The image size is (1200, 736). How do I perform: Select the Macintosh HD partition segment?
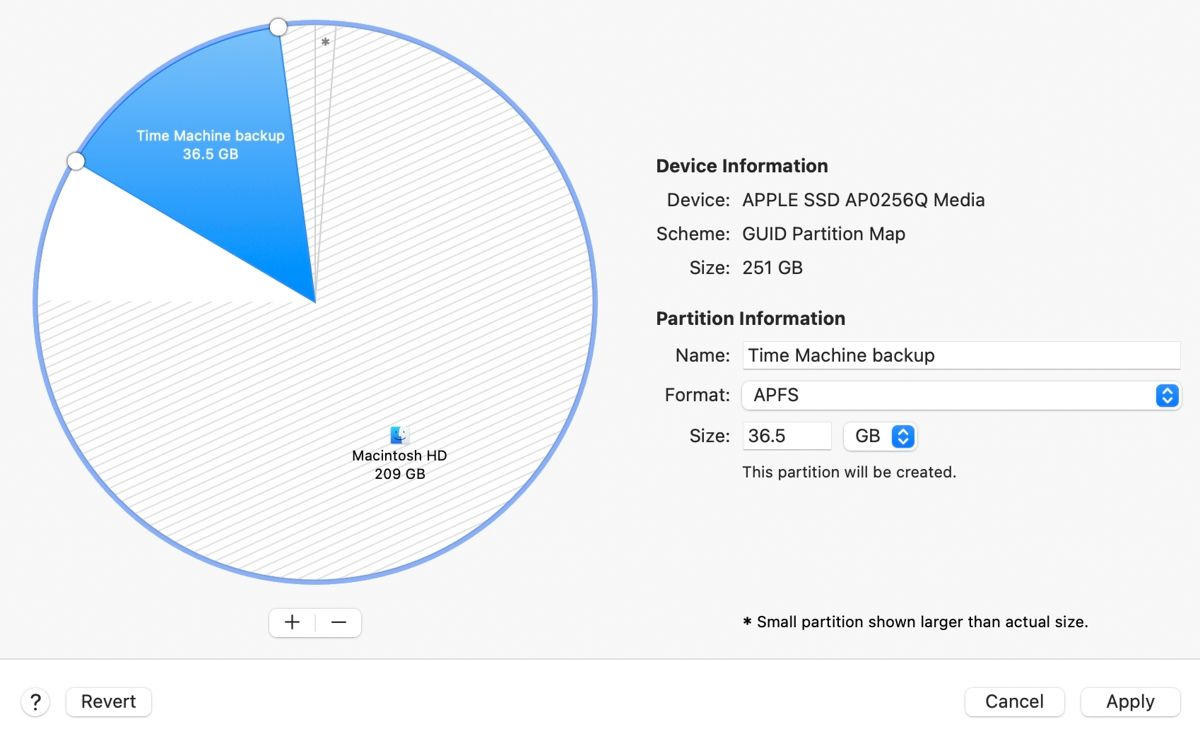pyautogui.click(x=400, y=460)
